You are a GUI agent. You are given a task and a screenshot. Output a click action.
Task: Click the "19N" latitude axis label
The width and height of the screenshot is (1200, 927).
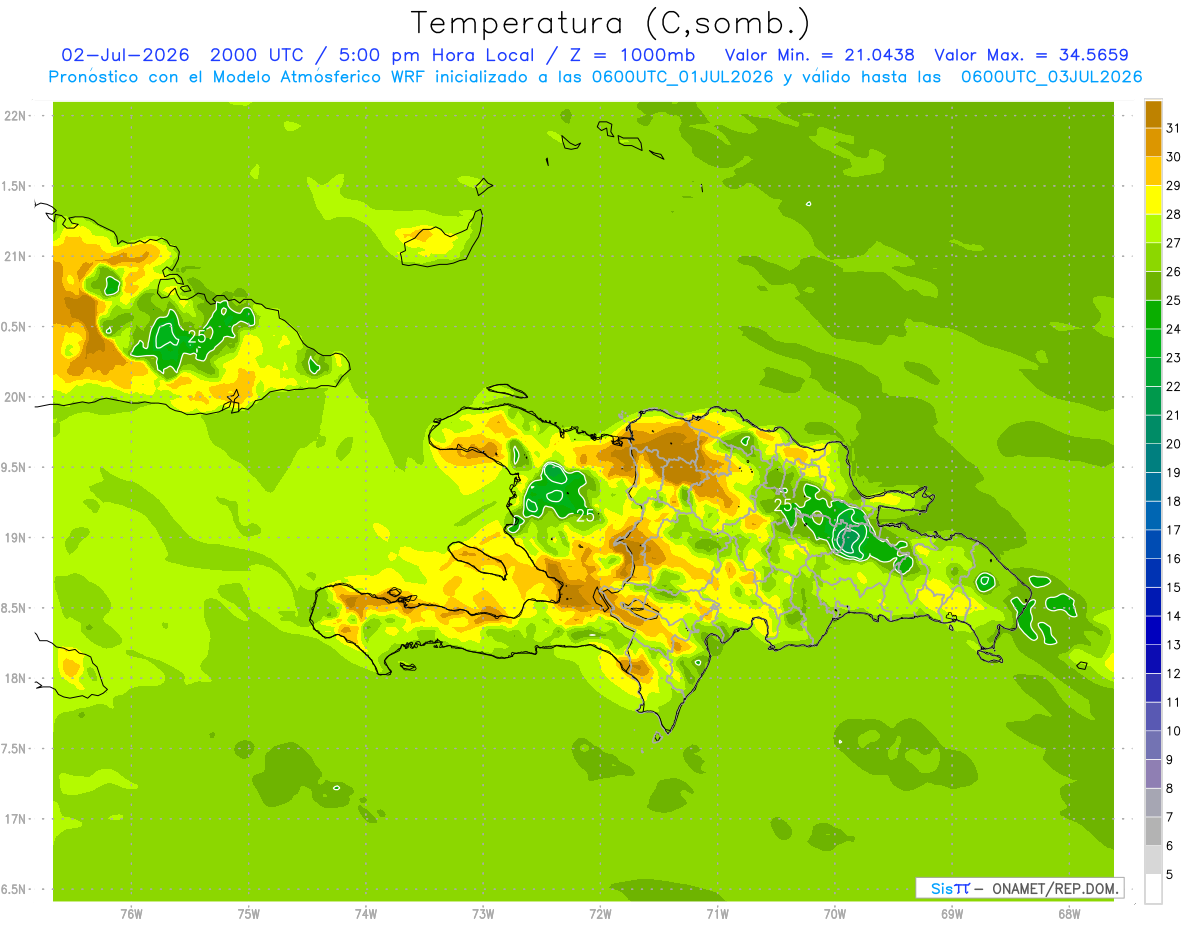coord(16,538)
